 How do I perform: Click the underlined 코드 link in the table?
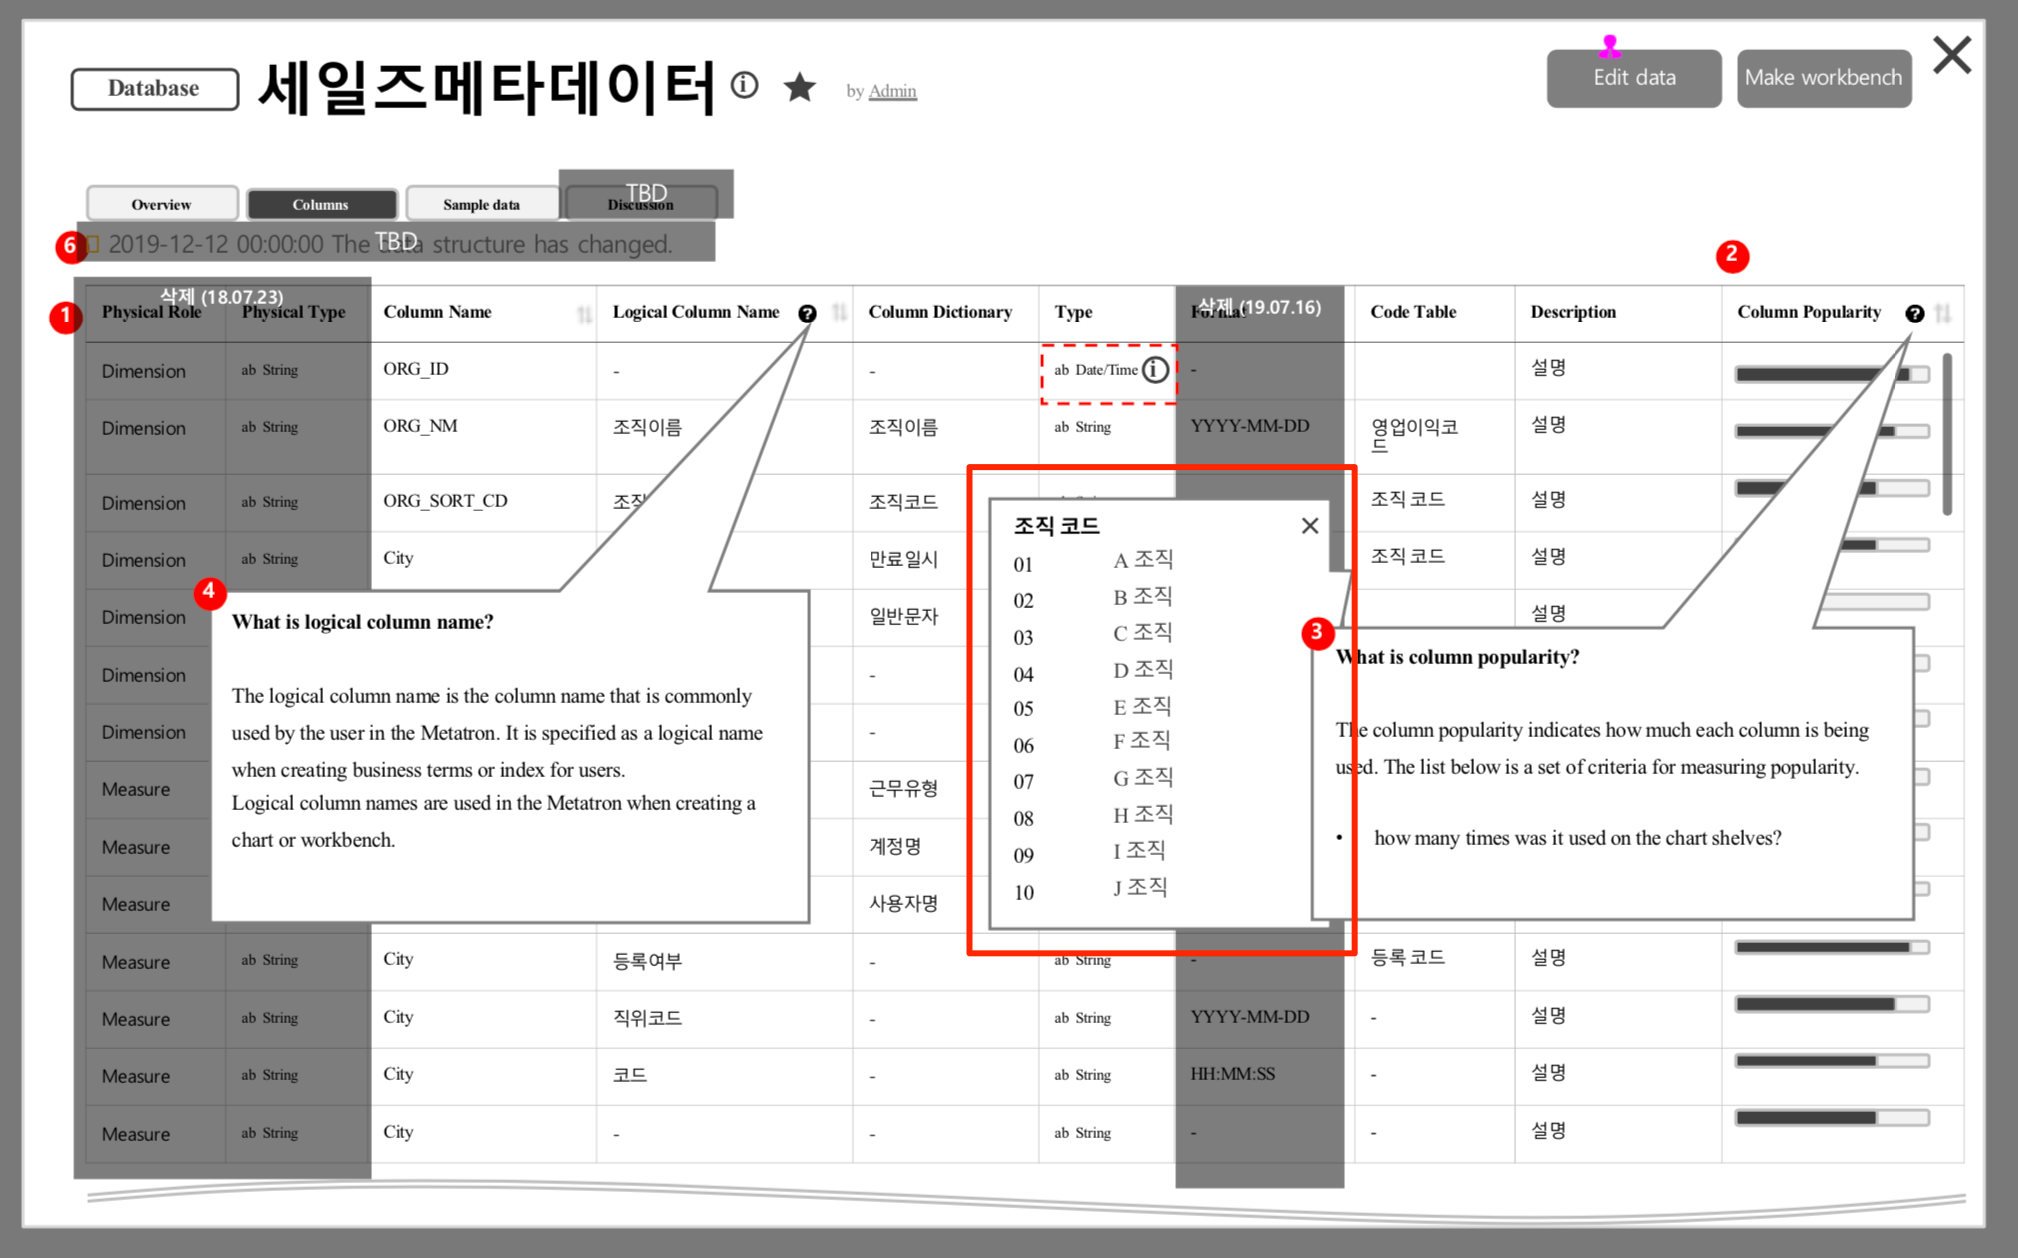(x=631, y=1074)
